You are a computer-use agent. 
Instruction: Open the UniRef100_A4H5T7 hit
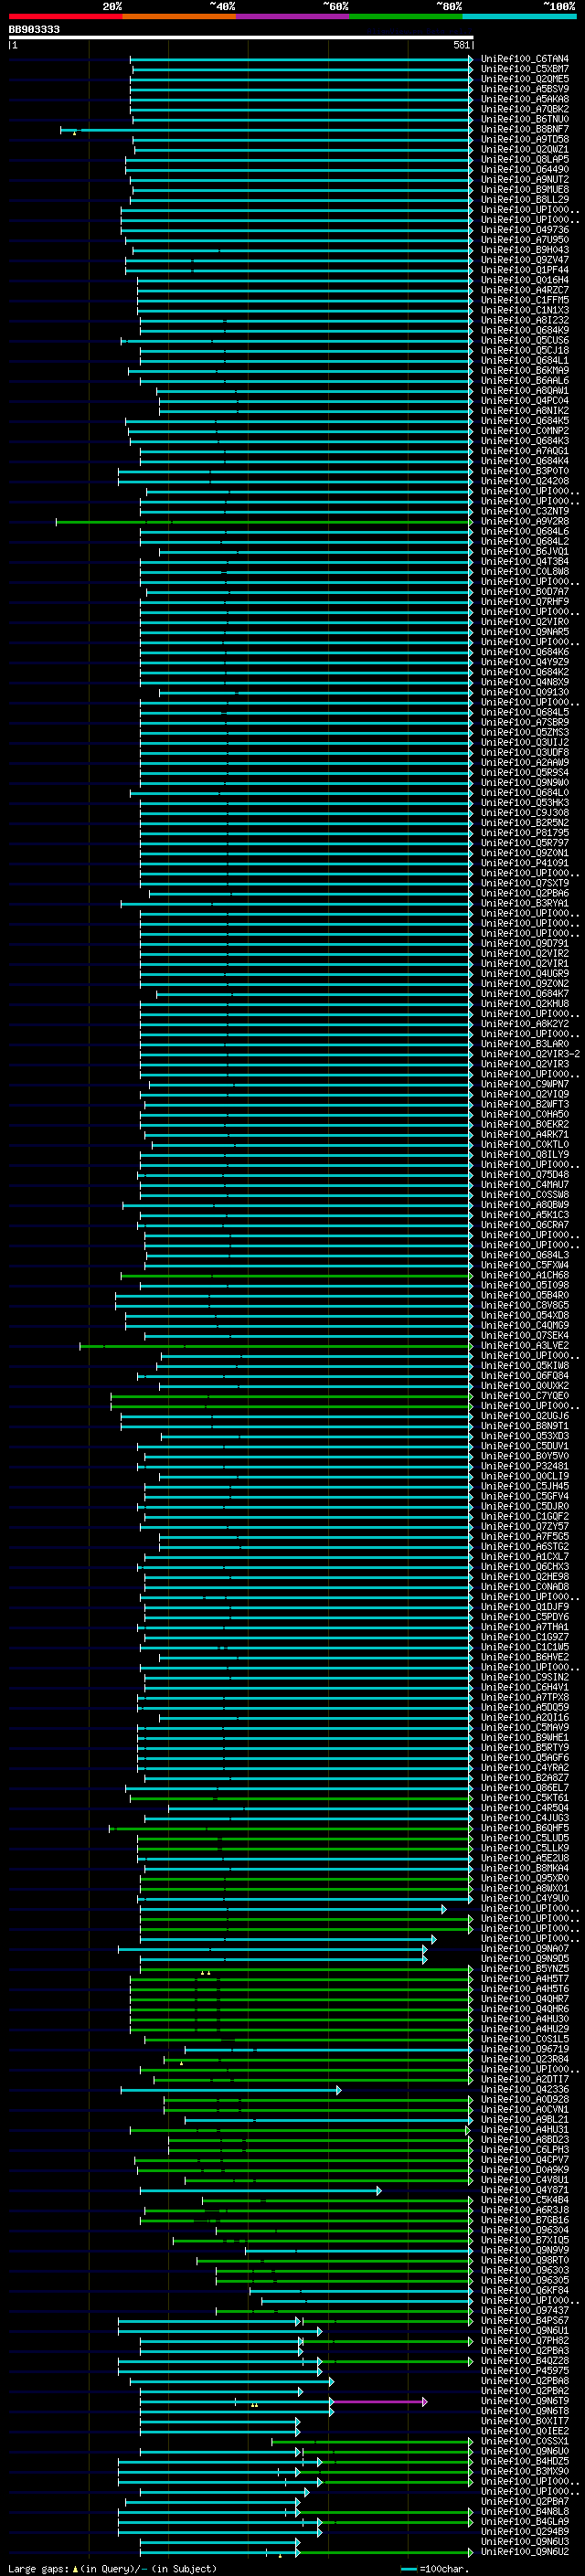point(525,1978)
